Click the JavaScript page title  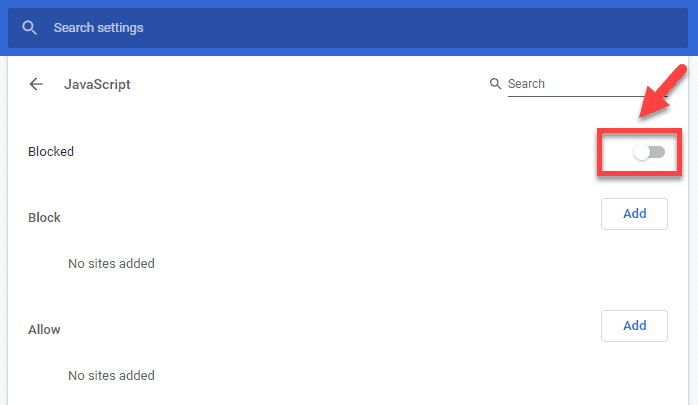pyautogui.click(x=97, y=84)
